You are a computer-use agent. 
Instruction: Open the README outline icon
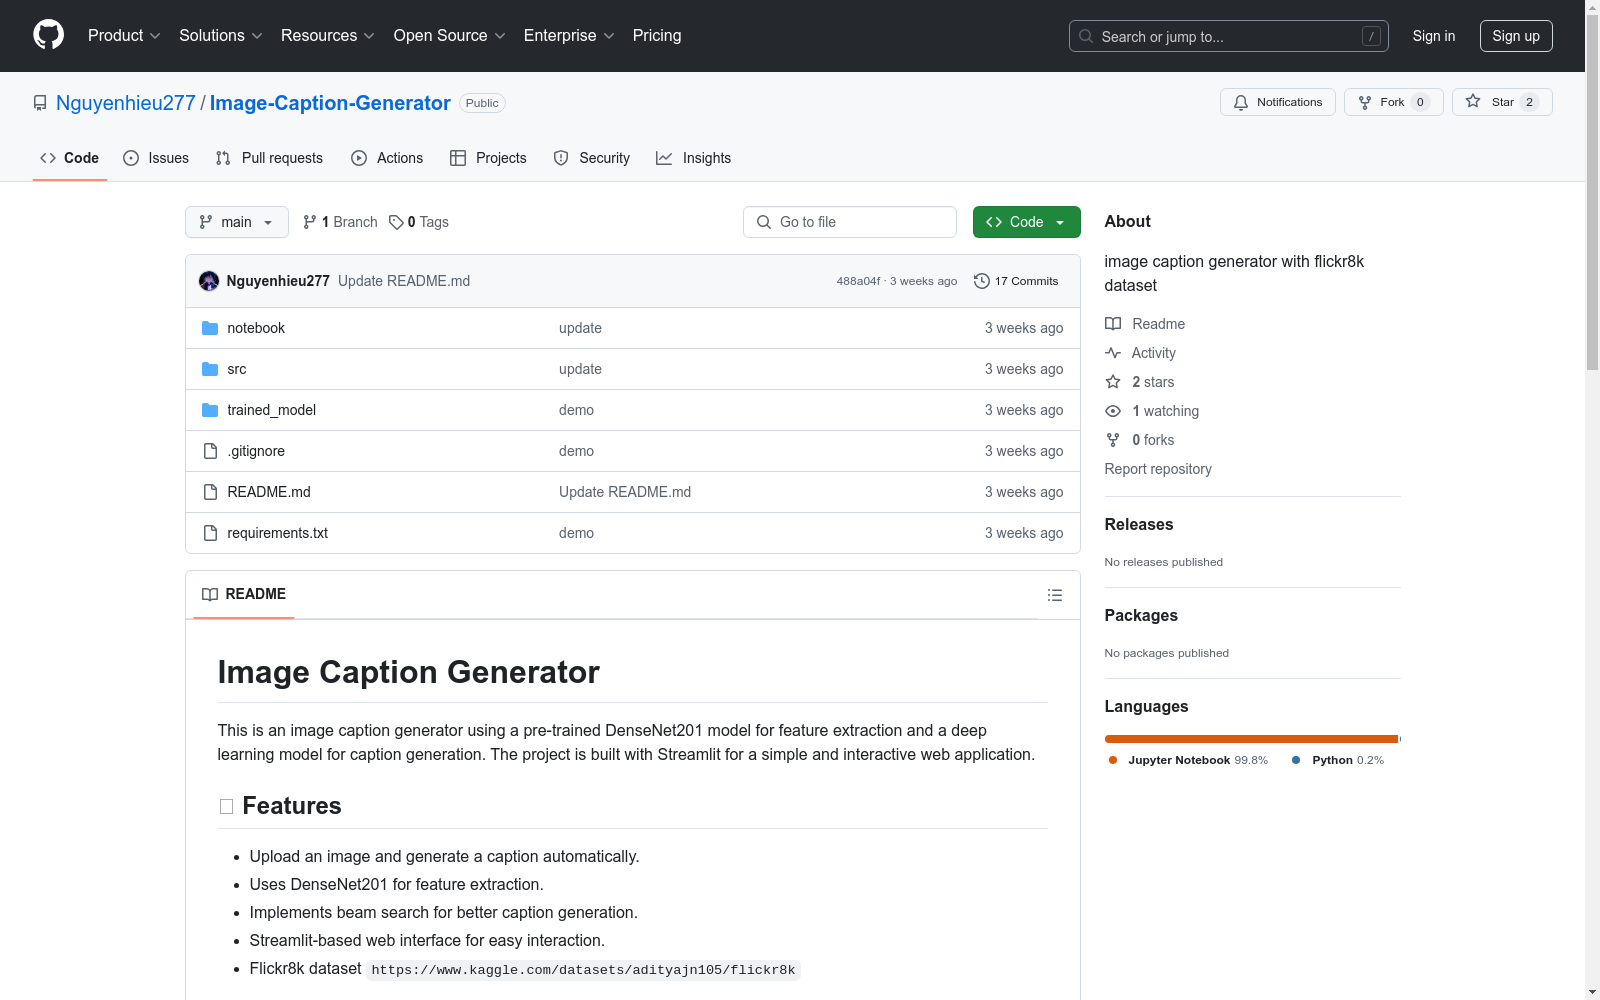point(1054,595)
